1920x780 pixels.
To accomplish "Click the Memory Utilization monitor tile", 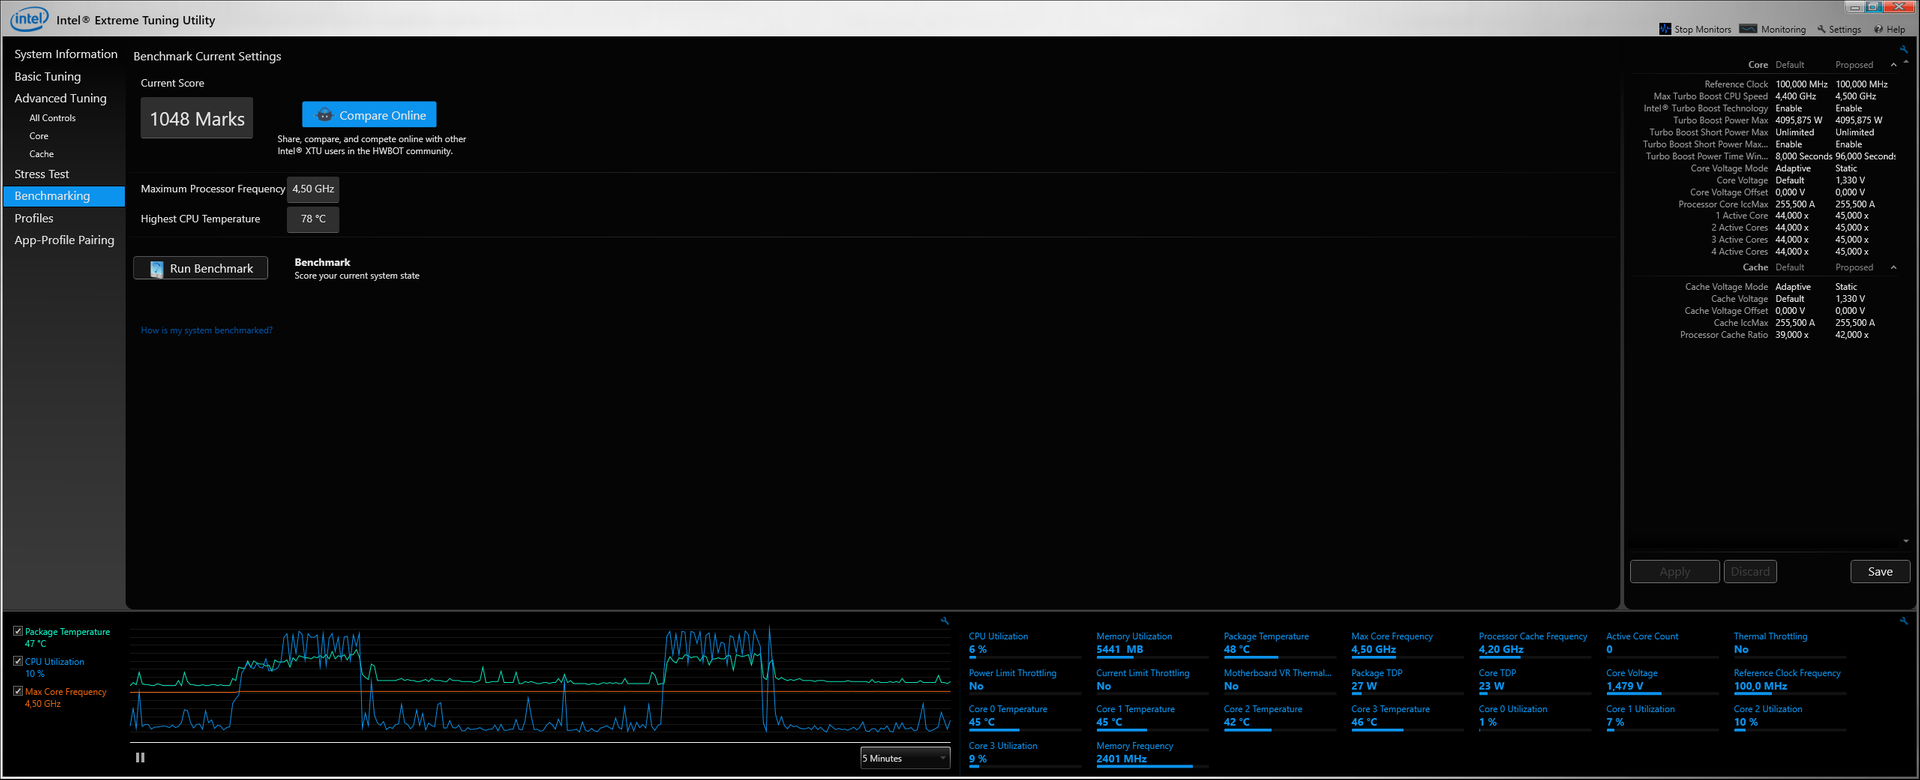I will click(x=1152, y=643).
